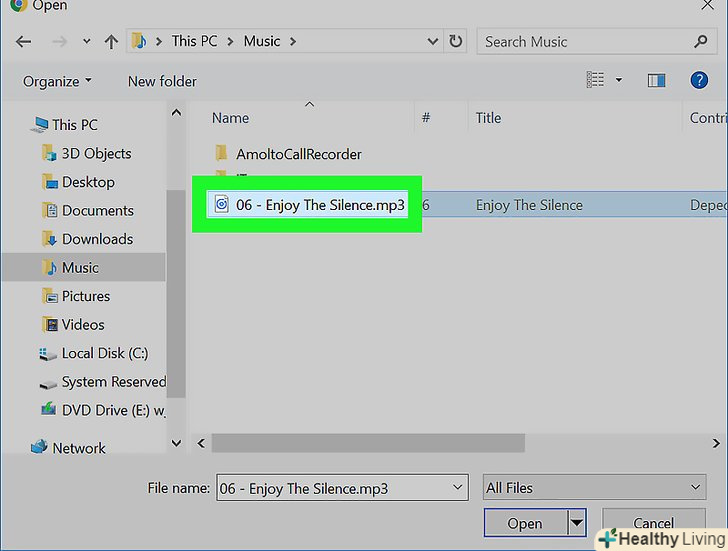
Task: Sort by the Name column header
Action: [x=230, y=118]
